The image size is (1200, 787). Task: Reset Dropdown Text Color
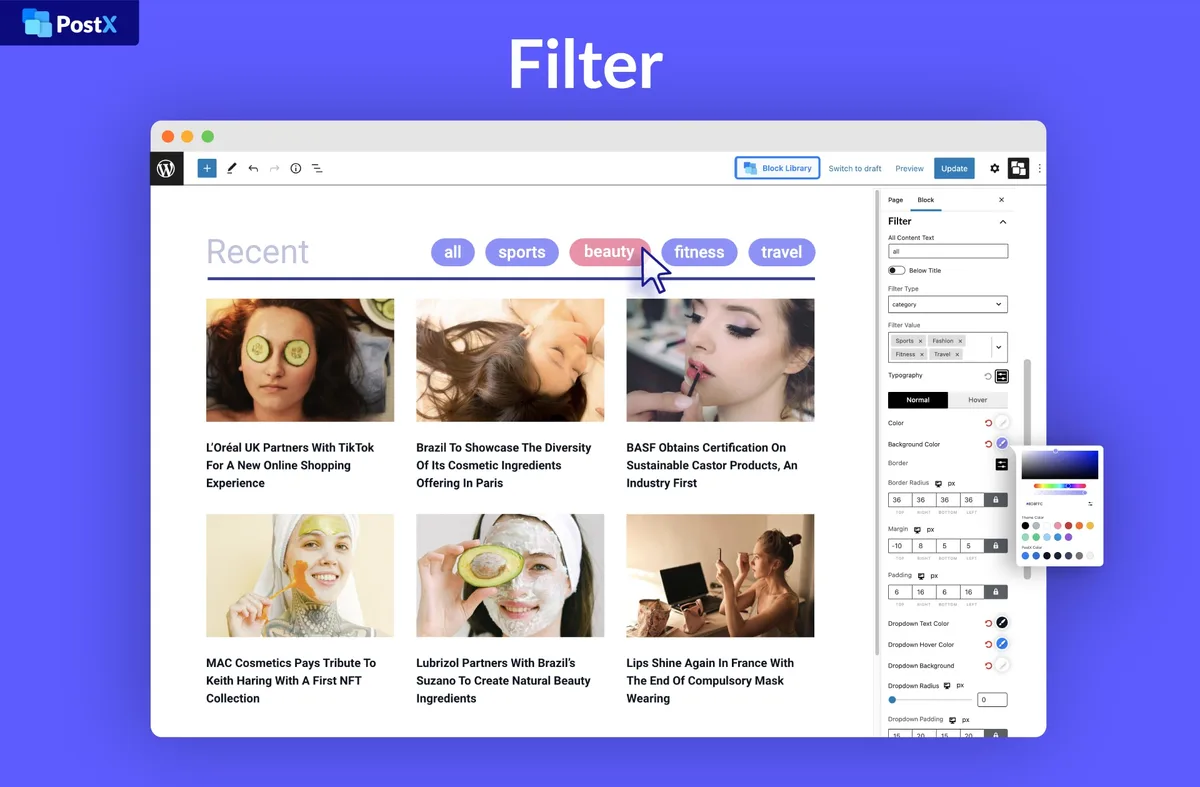pyautogui.click(x=988, y=623)
